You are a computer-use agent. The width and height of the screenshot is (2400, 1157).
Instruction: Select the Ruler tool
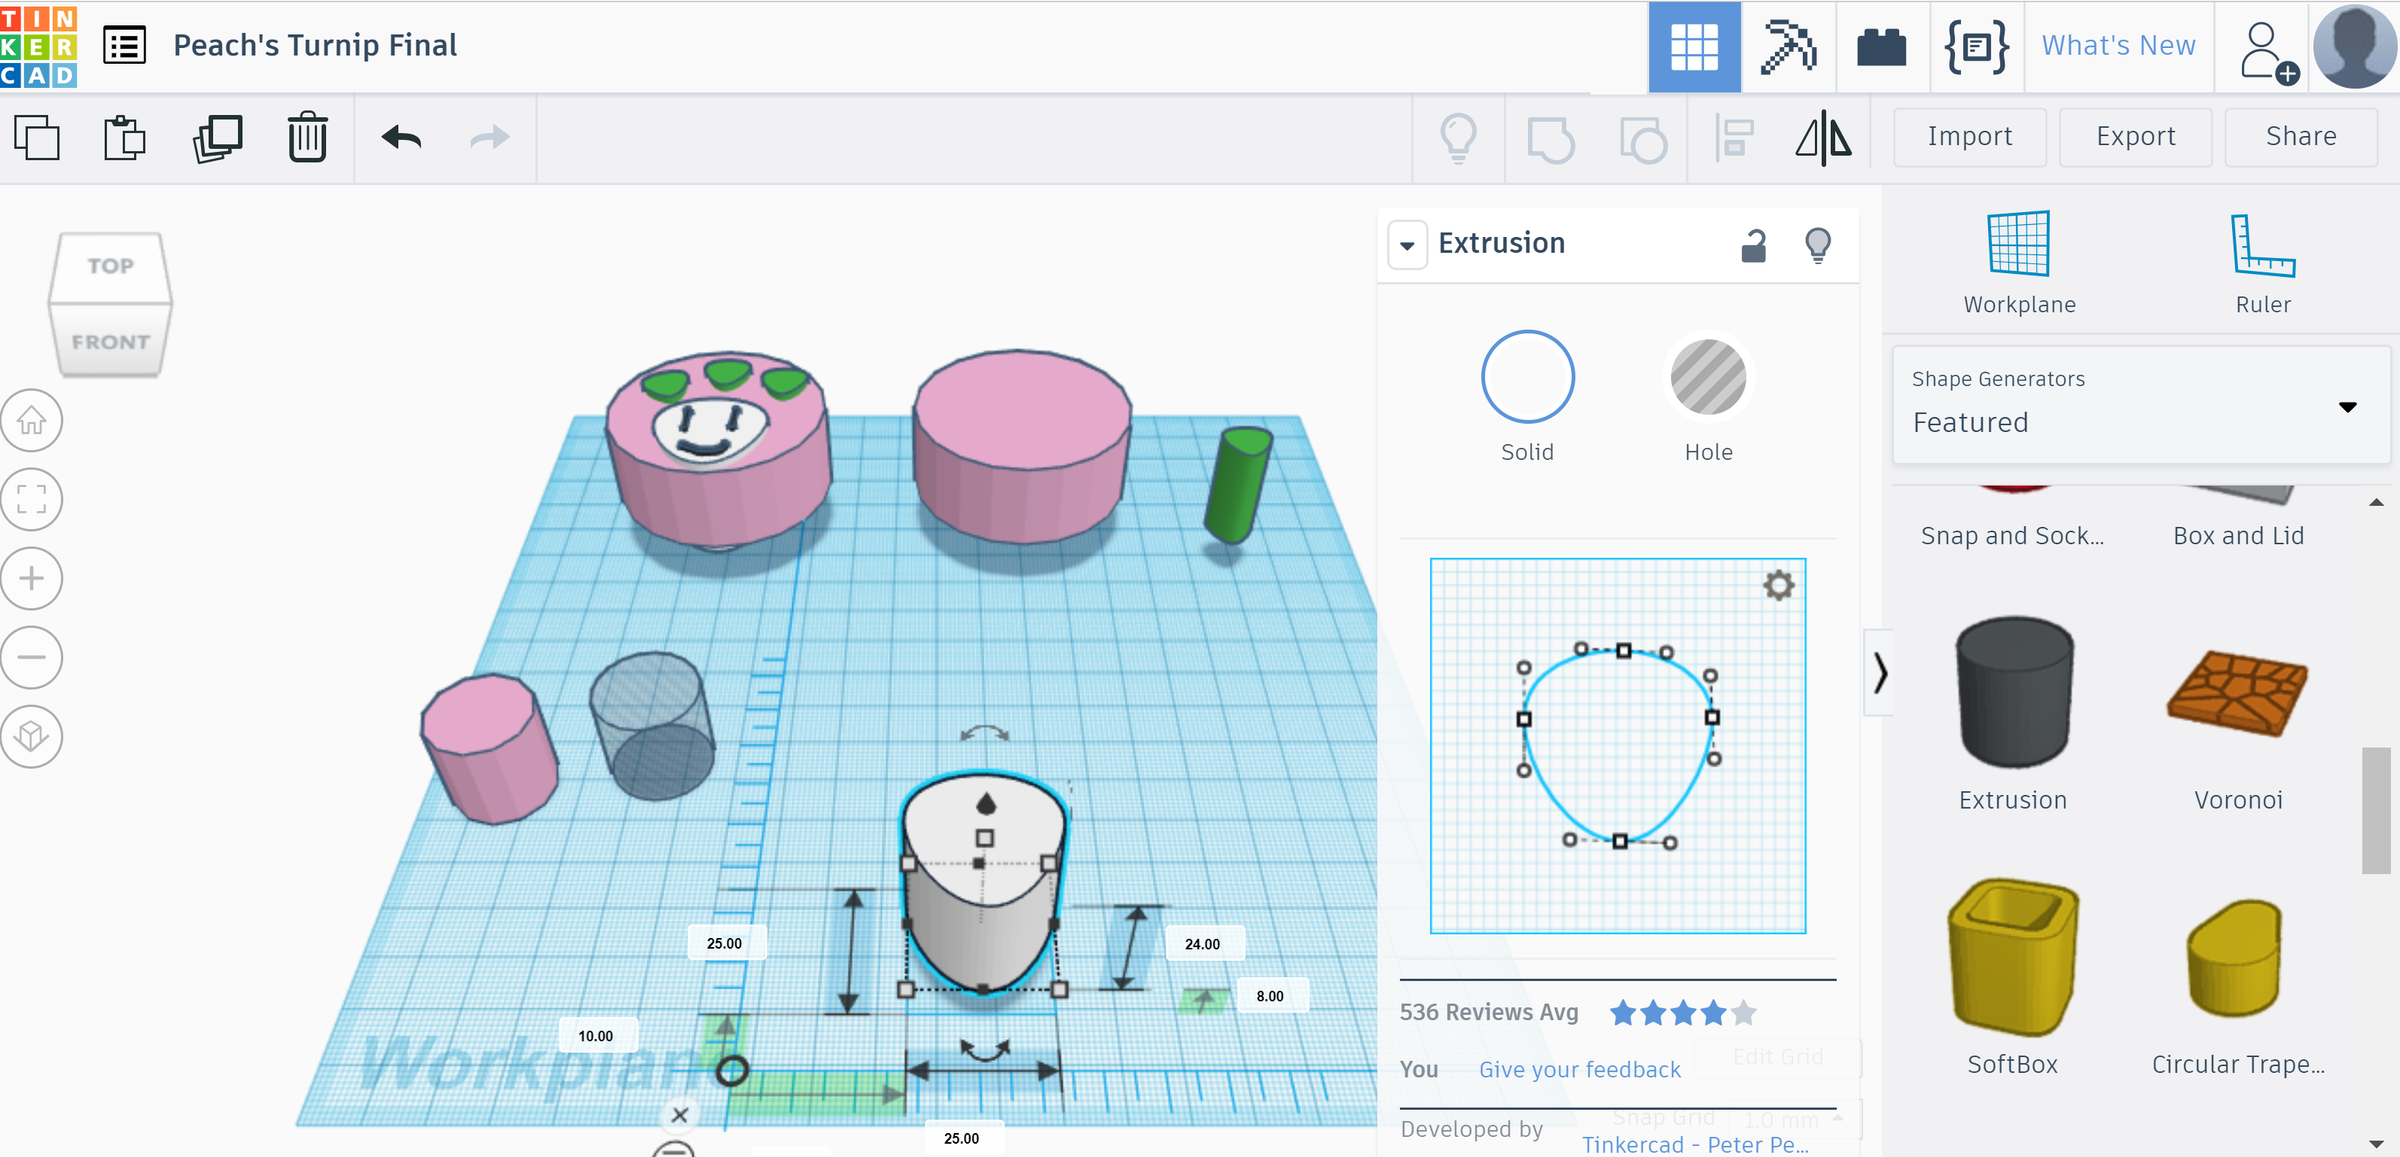[2262, 263]
